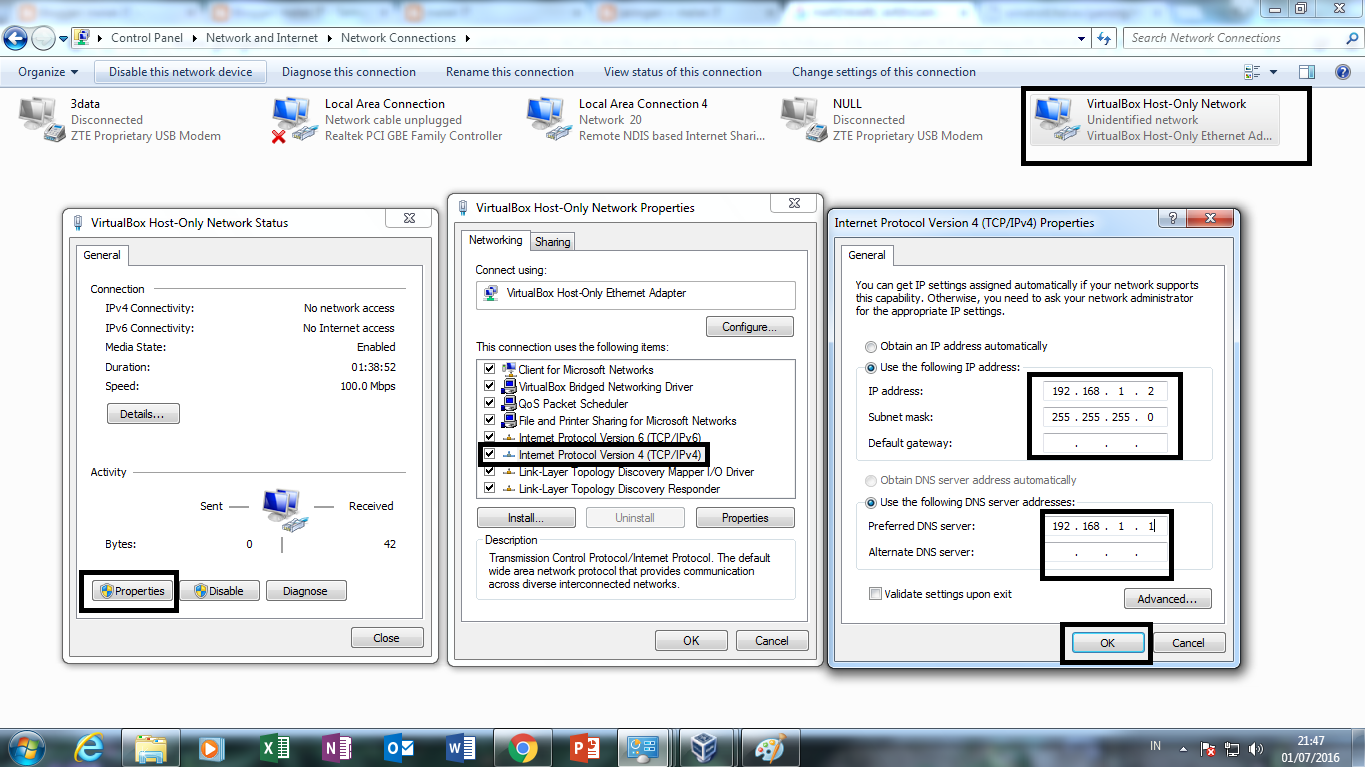Select General tab in IPv4 Properties
Screen dimensions: 1365x767
point(867,255)
